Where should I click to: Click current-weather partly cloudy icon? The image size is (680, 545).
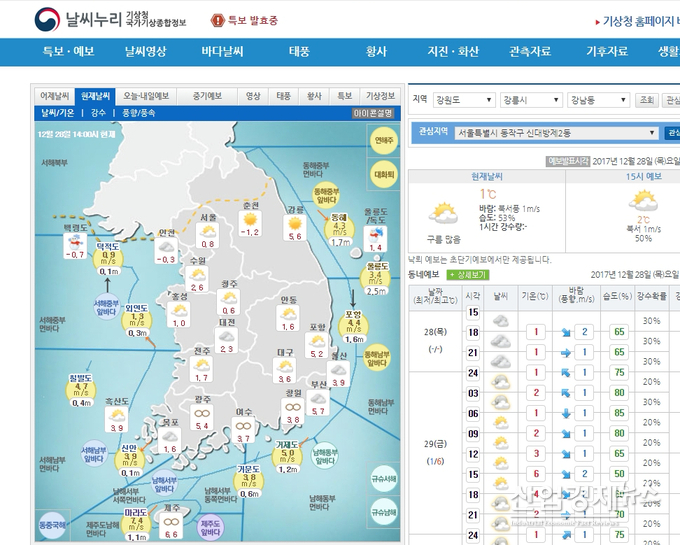(443, 214)
